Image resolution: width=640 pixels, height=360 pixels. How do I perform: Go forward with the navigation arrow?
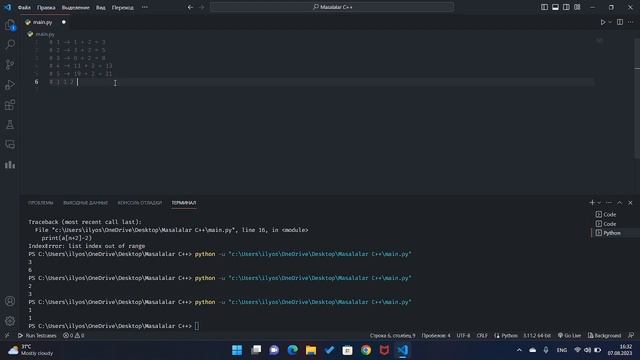tap(202, 7)
